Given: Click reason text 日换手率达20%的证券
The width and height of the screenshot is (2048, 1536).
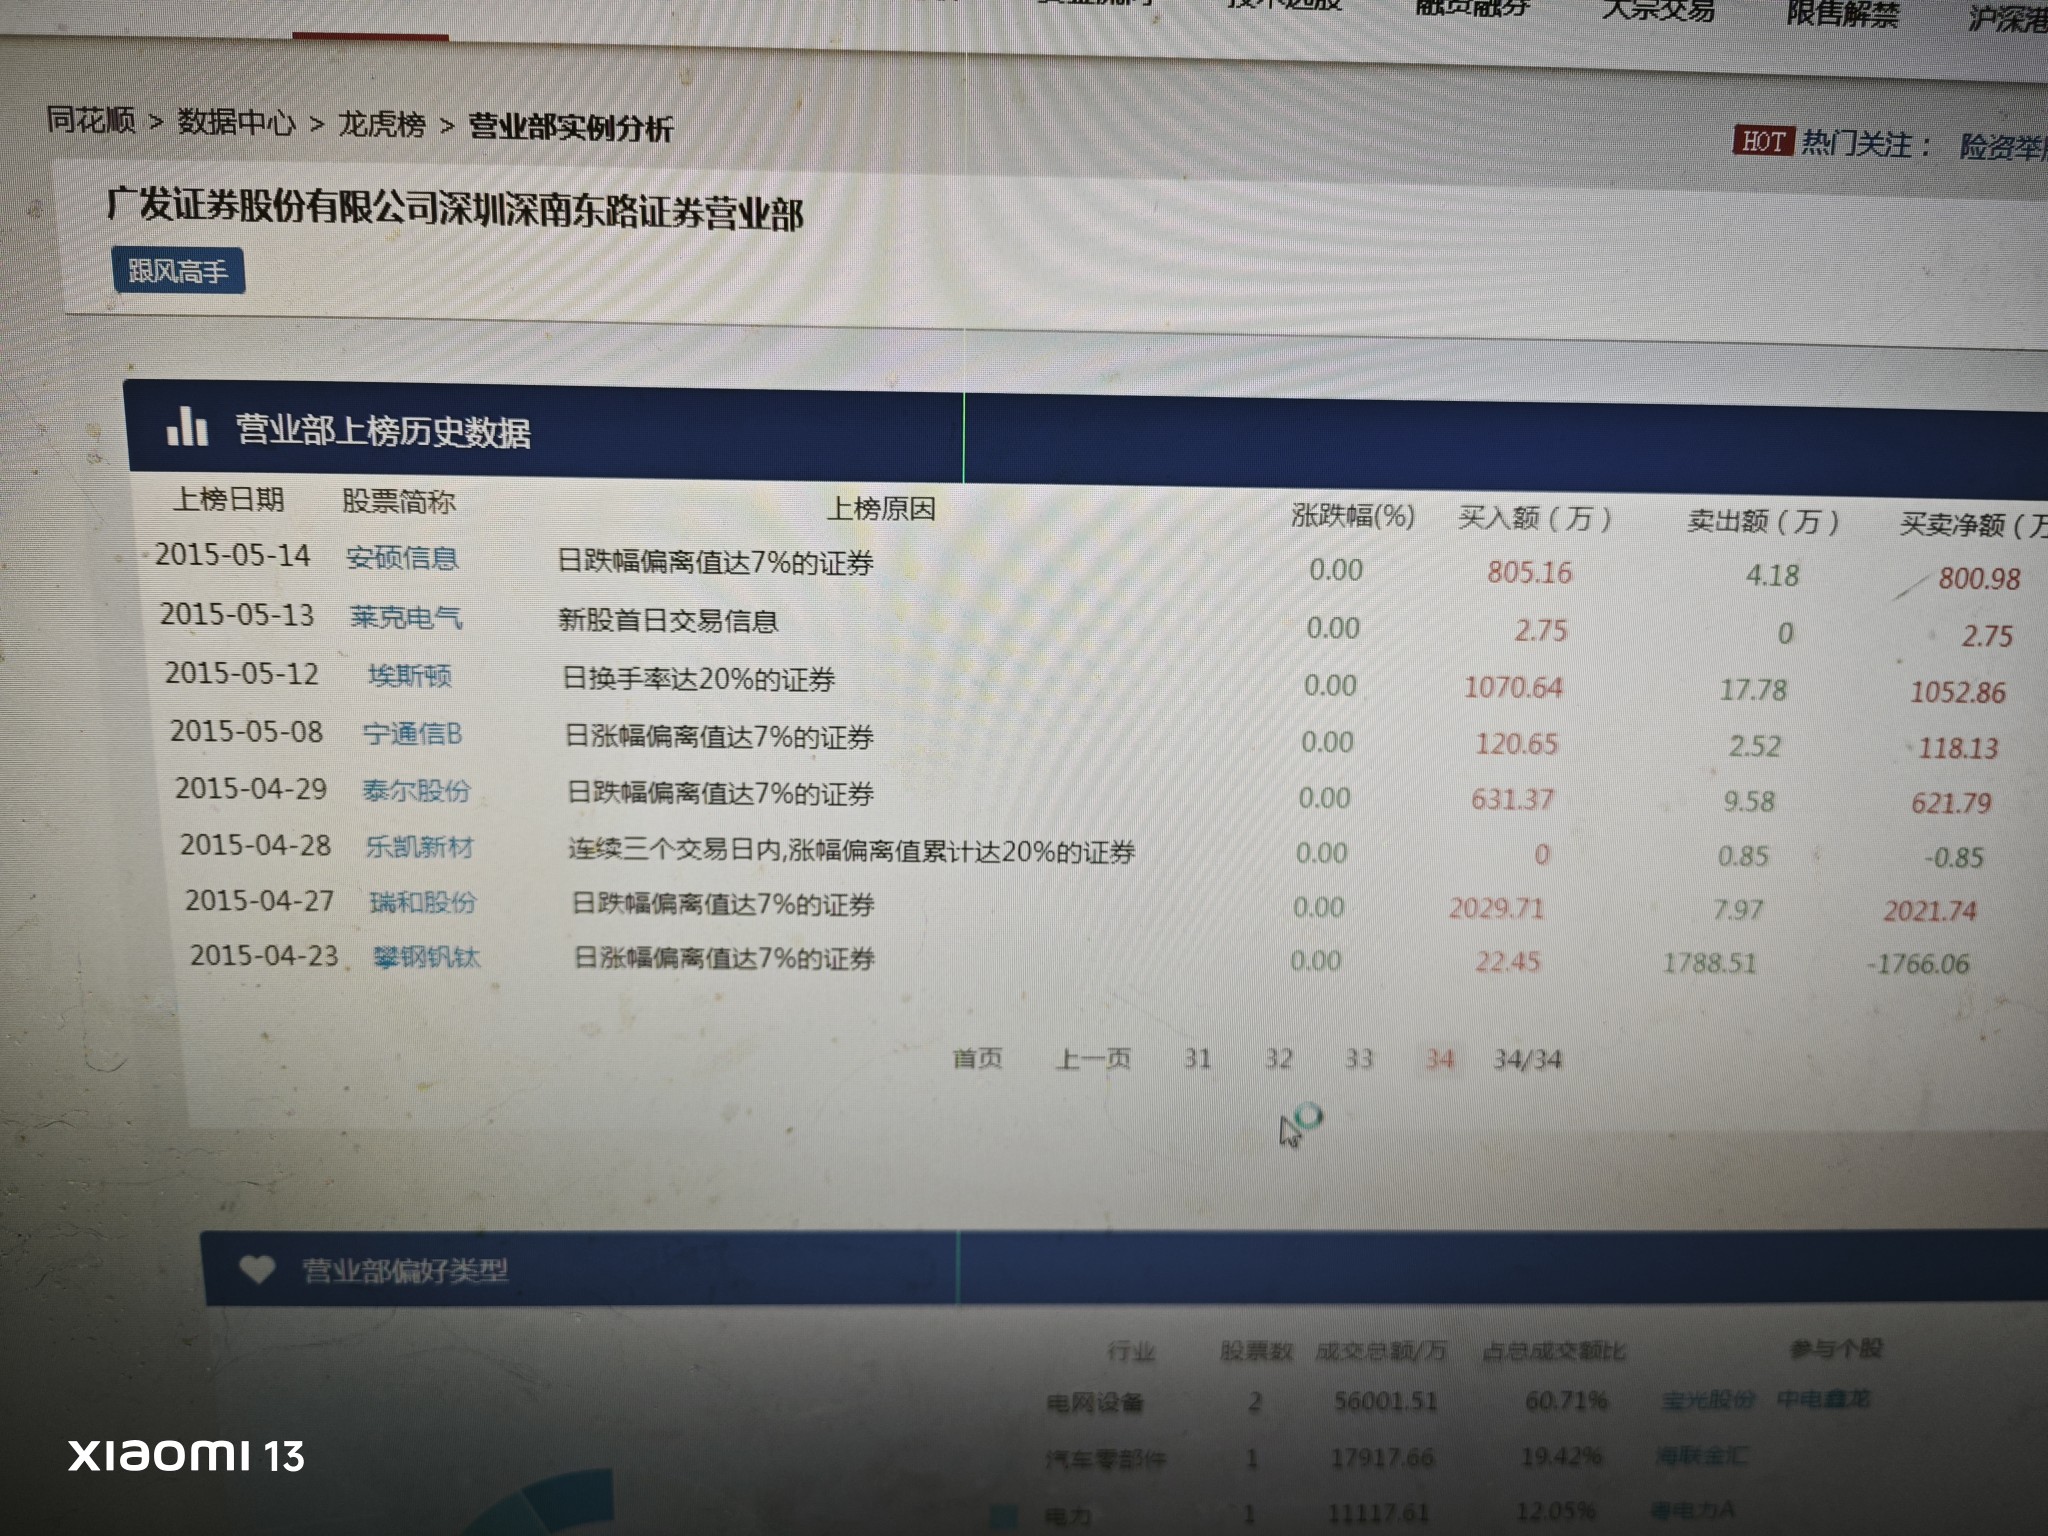Looking at the screenshot, I should [x=699, y=680].
